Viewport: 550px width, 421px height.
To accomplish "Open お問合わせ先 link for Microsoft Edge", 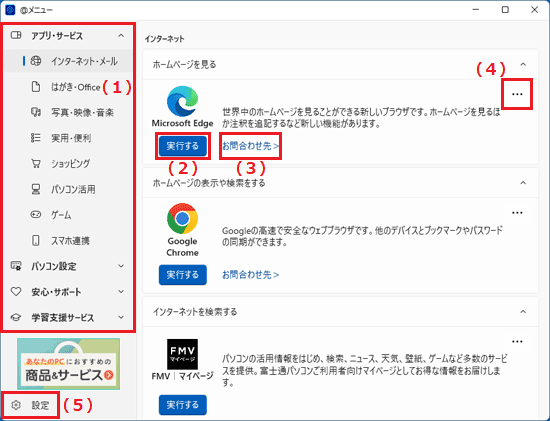I will 250,146.
